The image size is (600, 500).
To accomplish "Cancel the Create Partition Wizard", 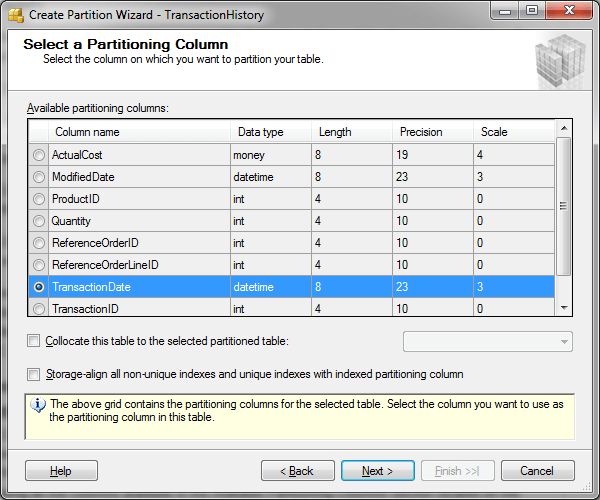I will pos(537,471).
